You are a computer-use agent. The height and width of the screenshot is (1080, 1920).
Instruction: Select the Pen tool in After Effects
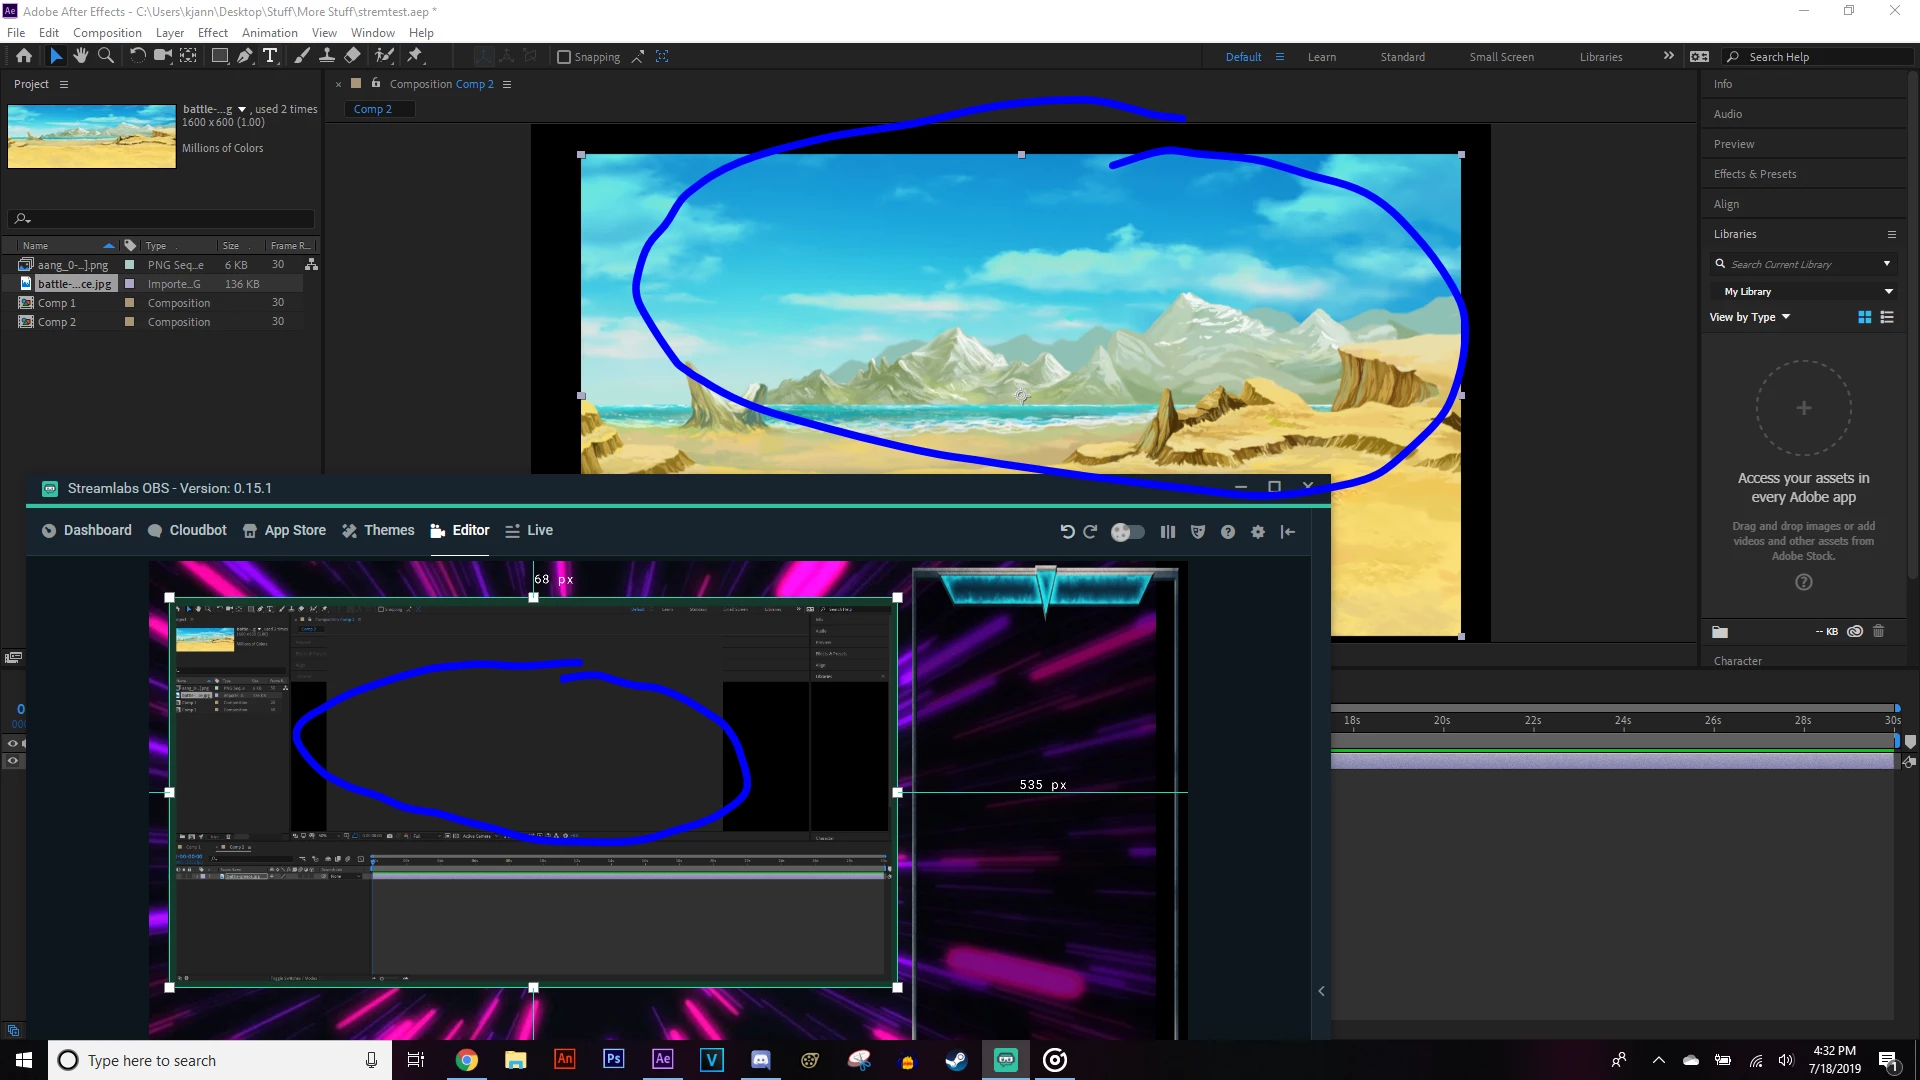[245, 56]
